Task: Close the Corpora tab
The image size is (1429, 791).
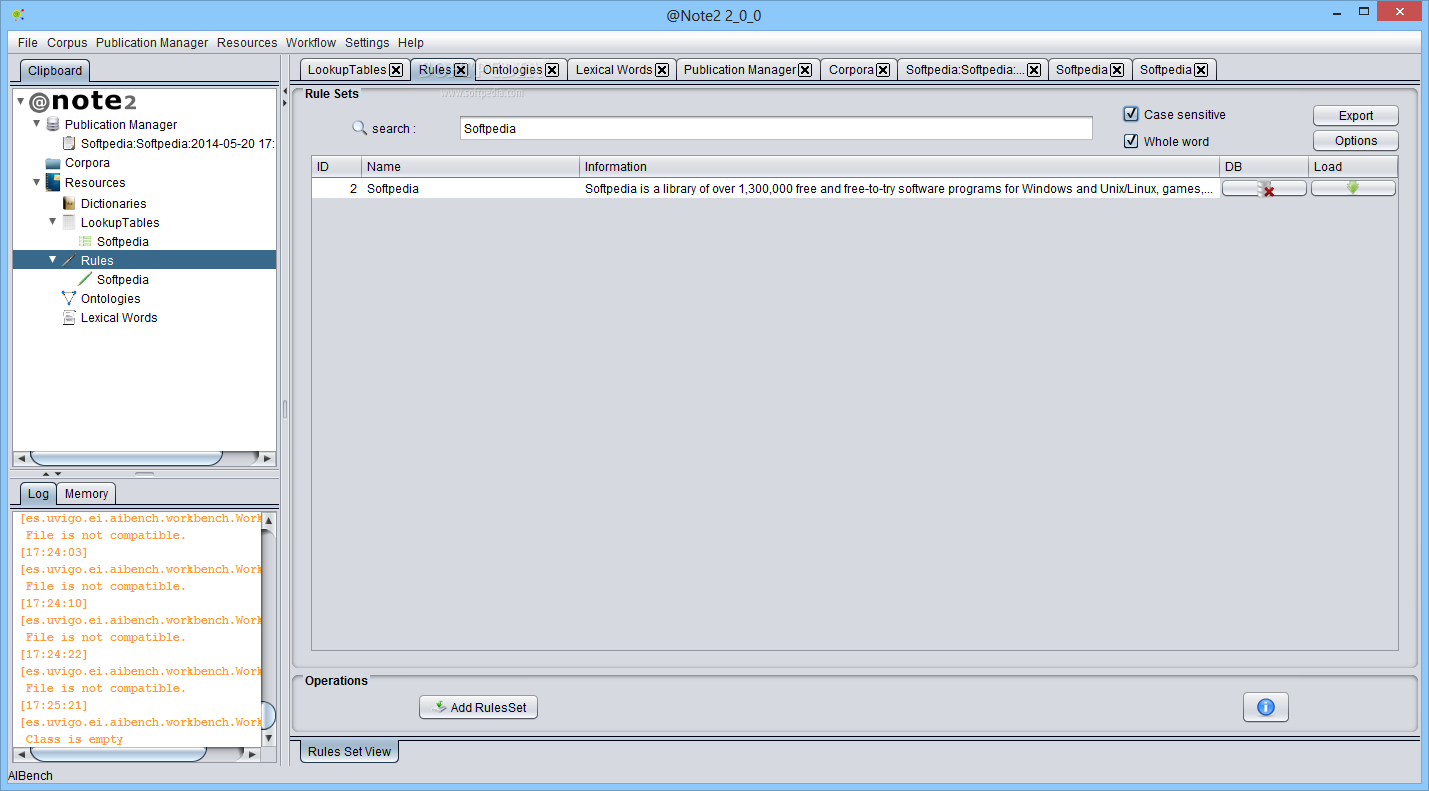Action: (x=883, y=70)
